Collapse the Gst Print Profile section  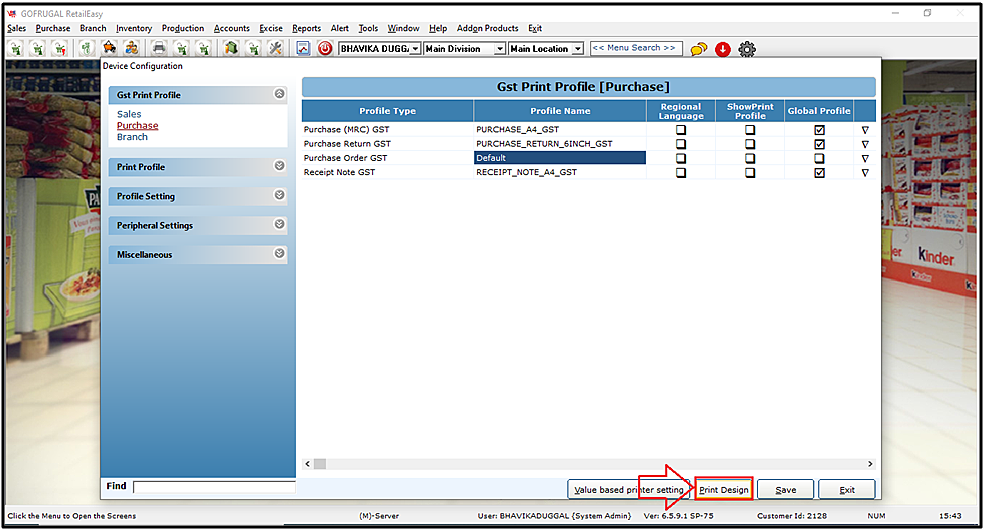pyautogui.click(x=279, y=94)
